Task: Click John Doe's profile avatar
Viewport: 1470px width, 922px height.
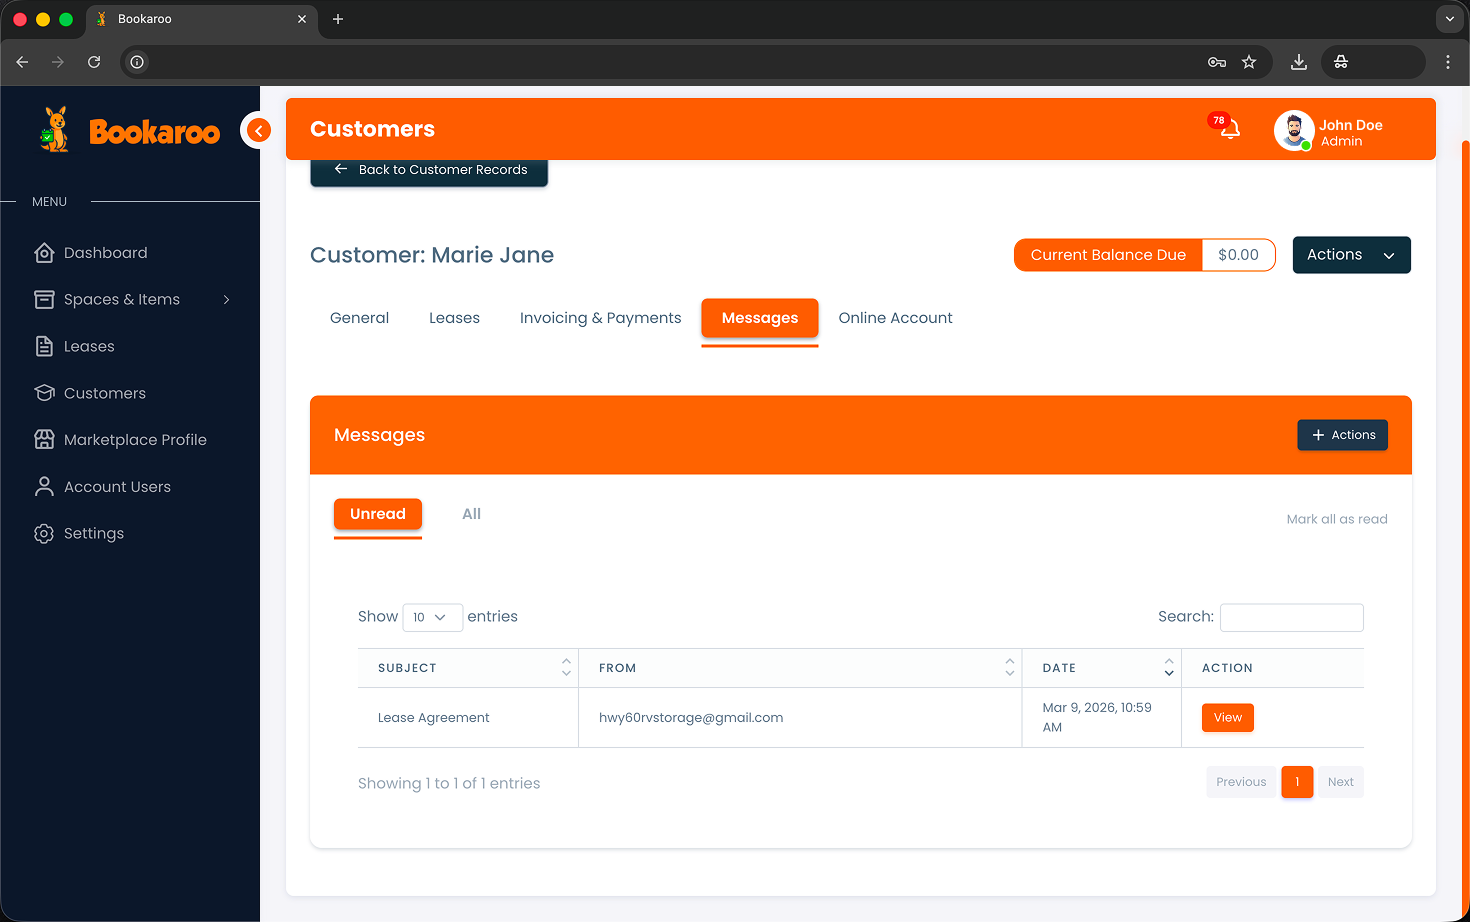Action: click(1293, 131)
